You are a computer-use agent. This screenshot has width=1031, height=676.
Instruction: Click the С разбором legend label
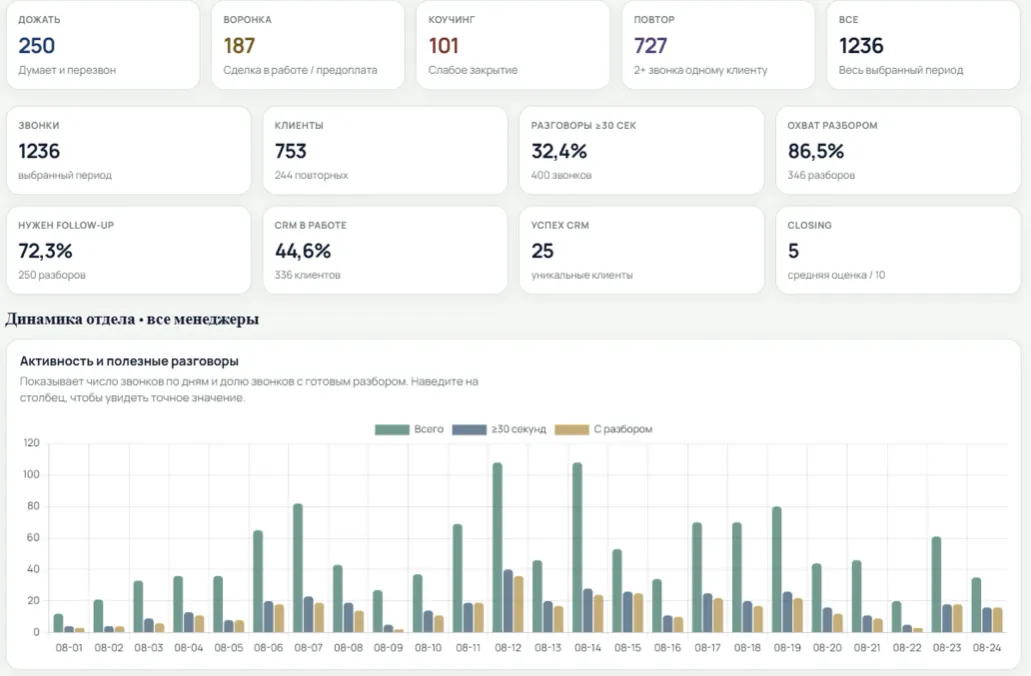click(623, 429)
